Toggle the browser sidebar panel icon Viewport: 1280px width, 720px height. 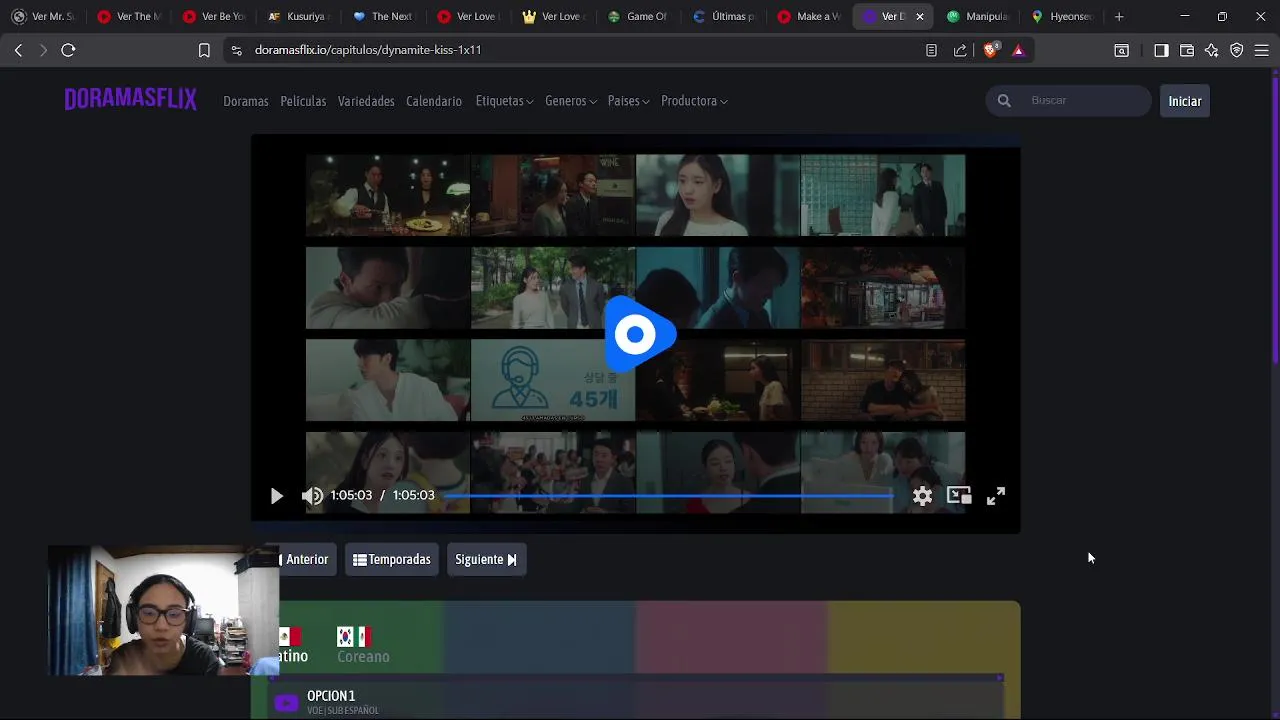1161,50
